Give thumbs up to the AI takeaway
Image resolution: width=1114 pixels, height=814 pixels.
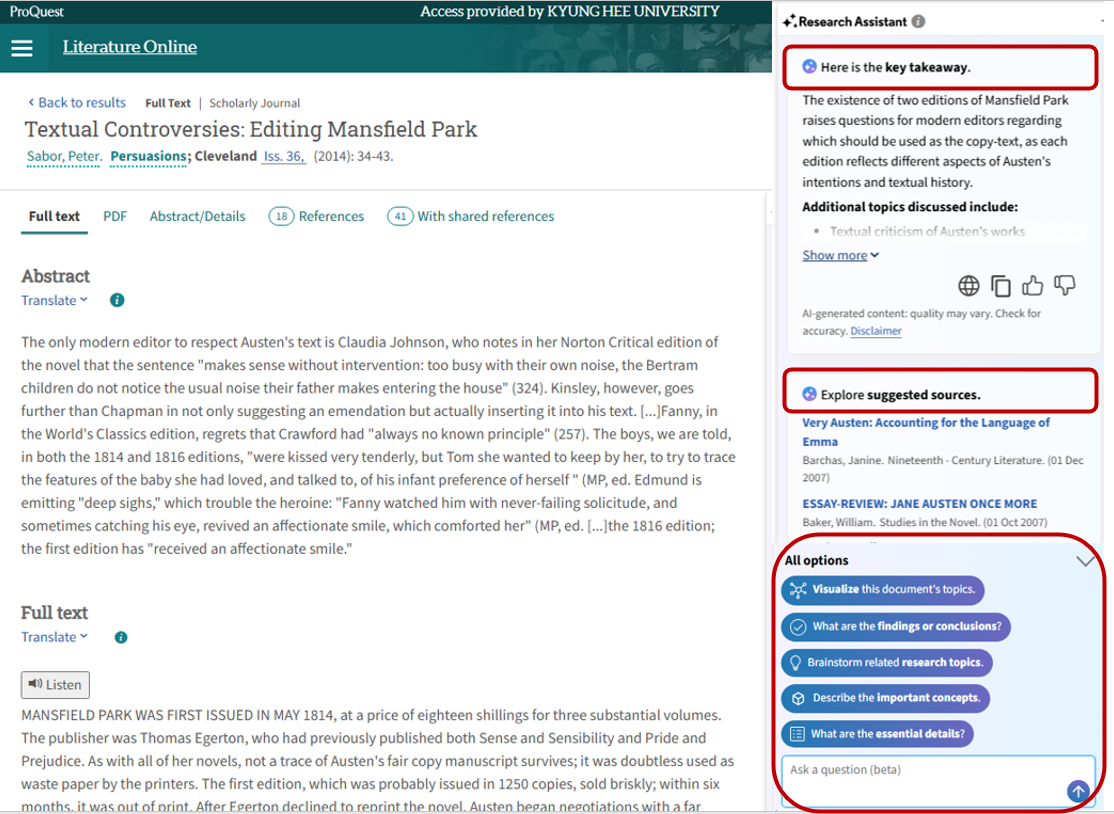(x=1033, y=287)
